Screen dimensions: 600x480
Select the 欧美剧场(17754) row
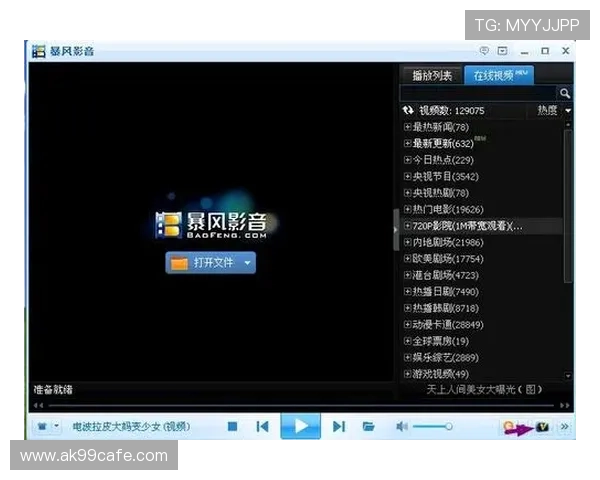(481, 259)
